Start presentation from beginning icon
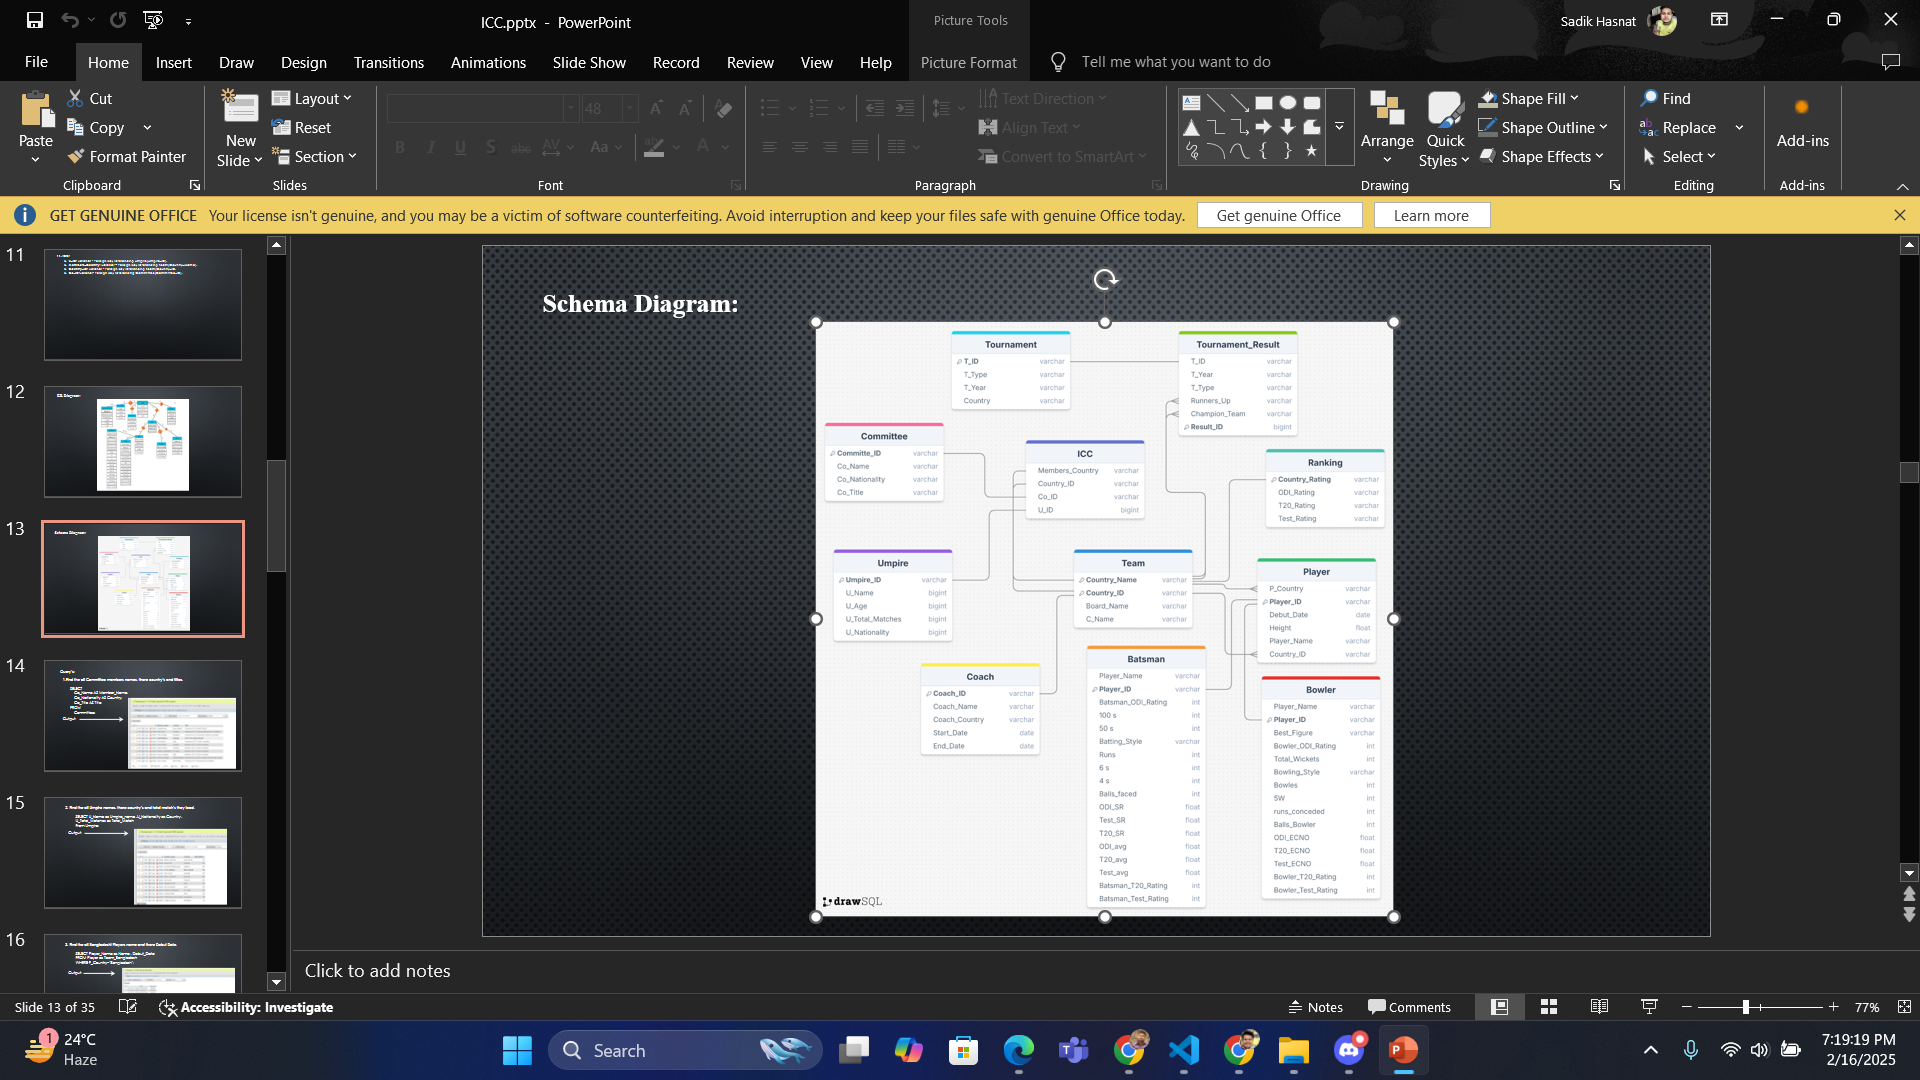The image size is (1920, 1080). click(153, 20)
